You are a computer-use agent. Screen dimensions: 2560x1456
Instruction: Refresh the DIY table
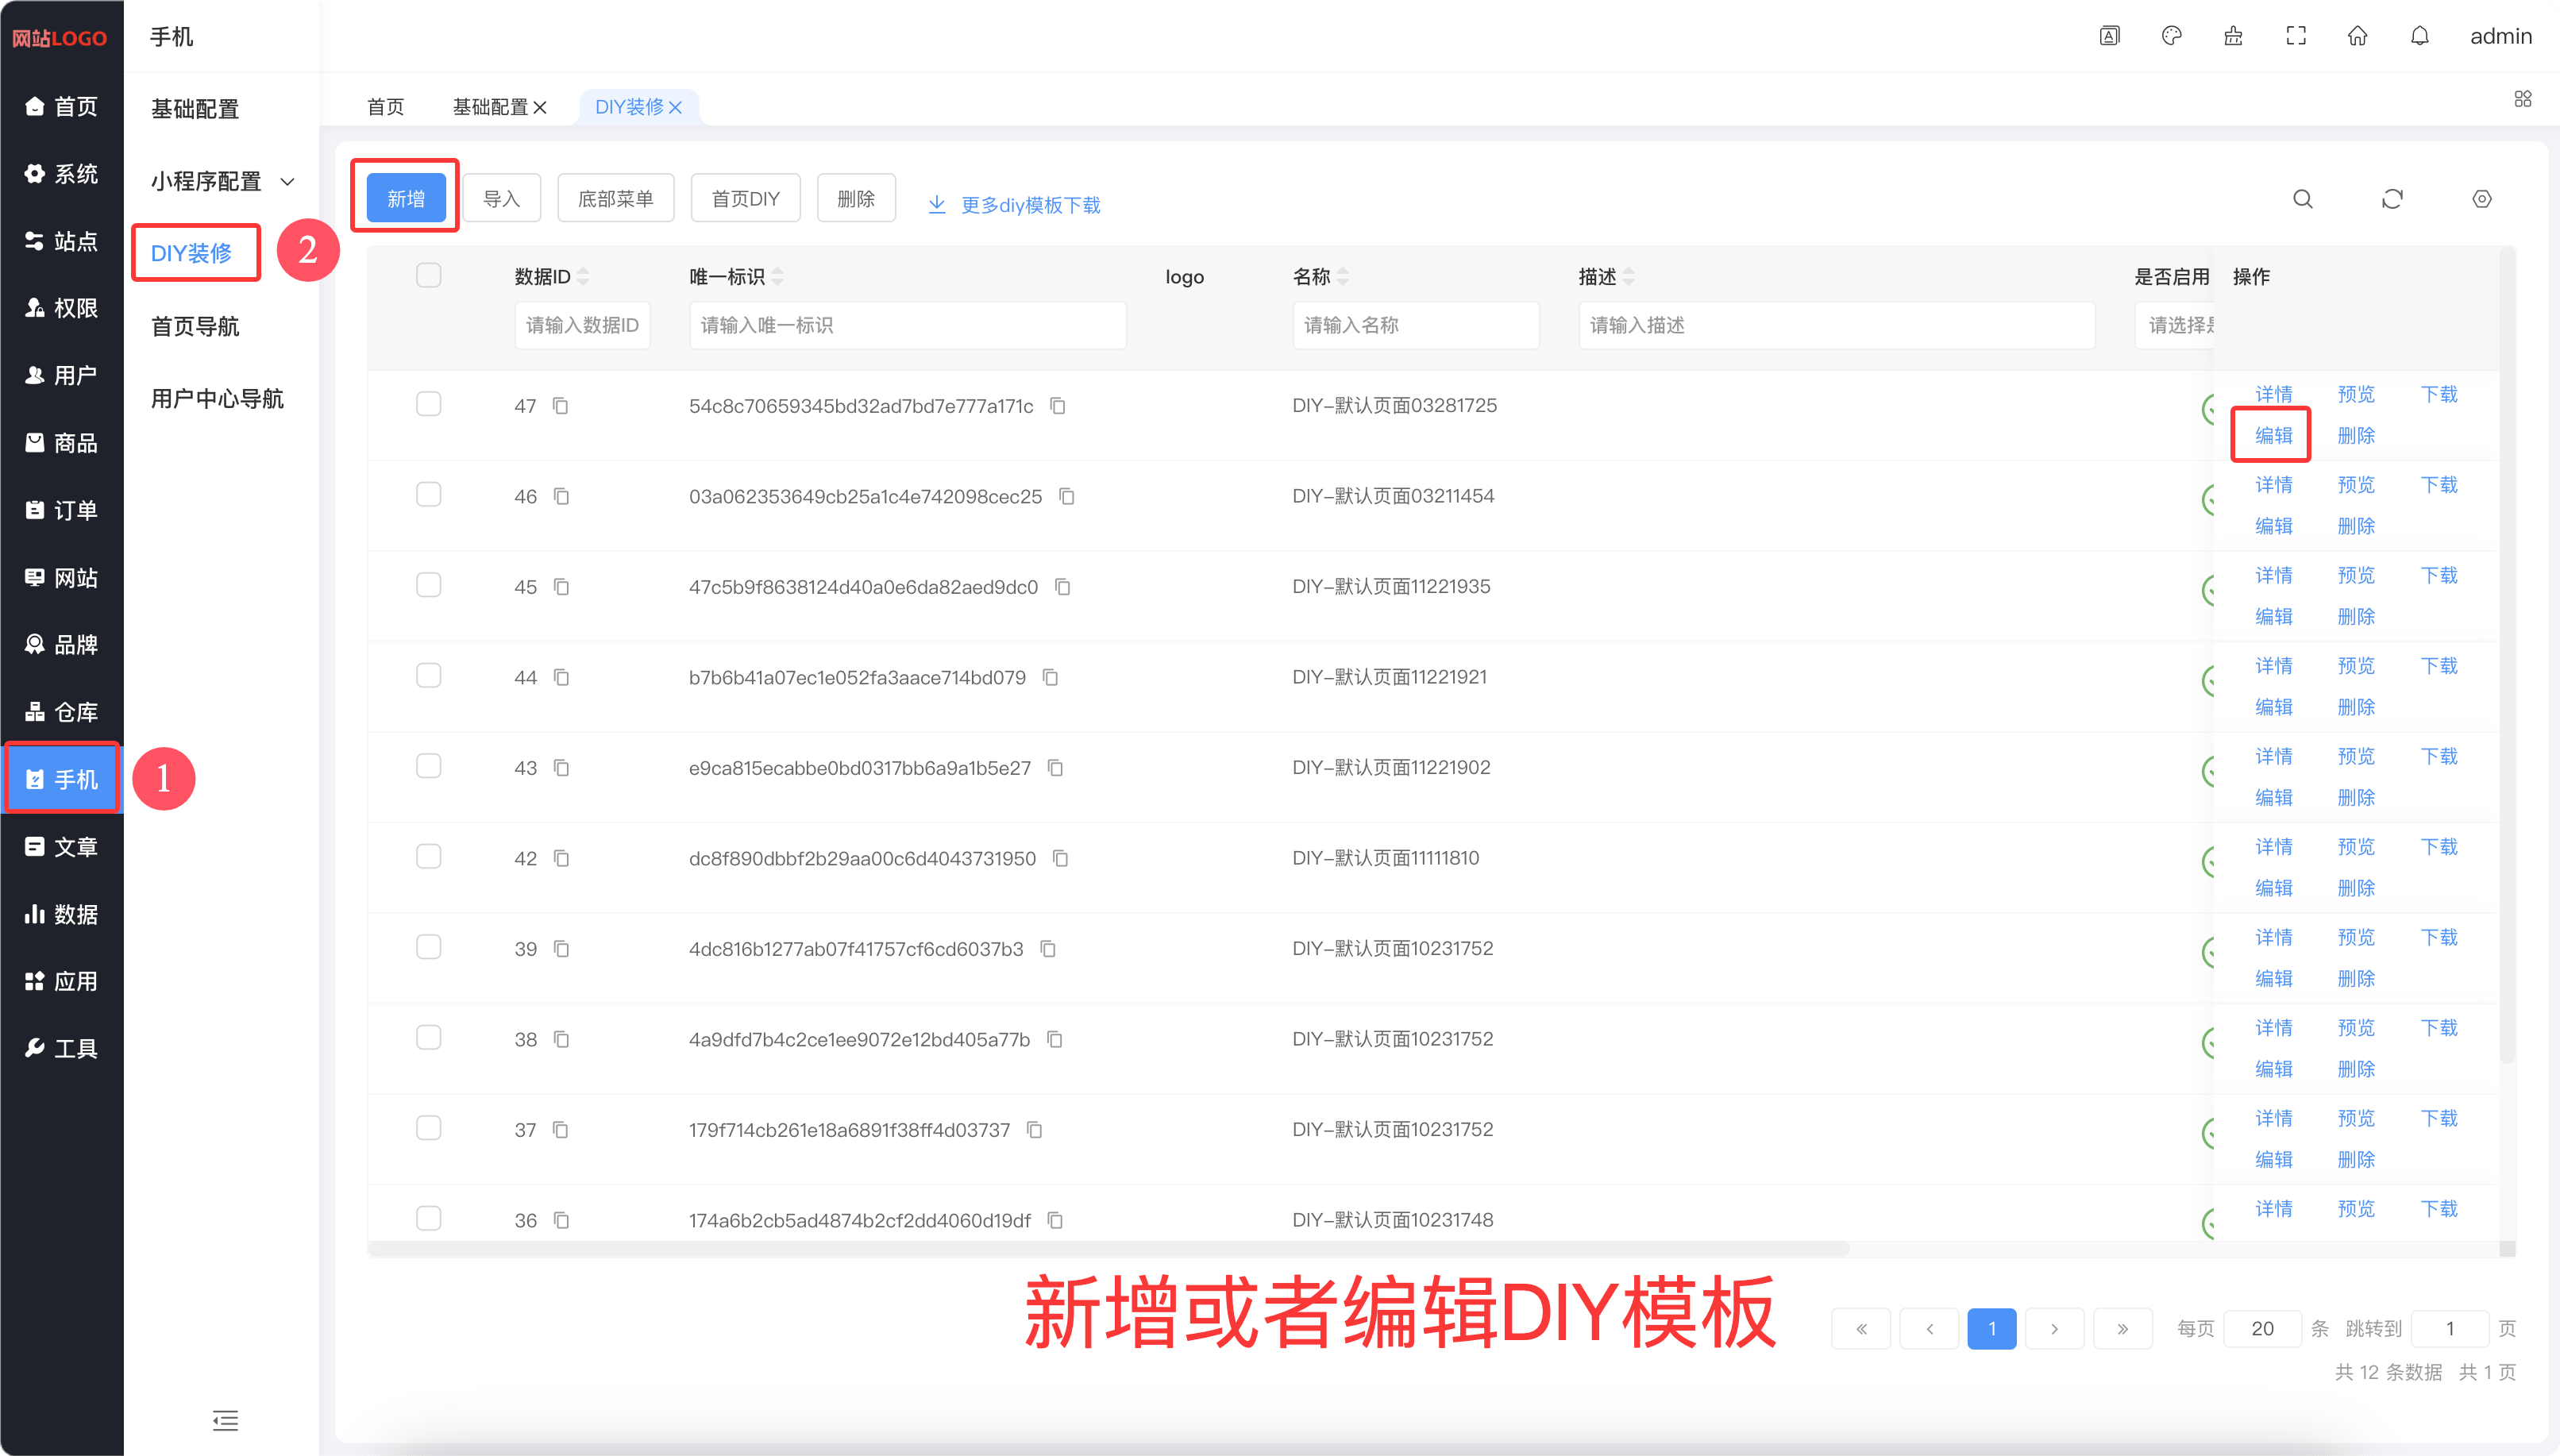pos(2392,199)
